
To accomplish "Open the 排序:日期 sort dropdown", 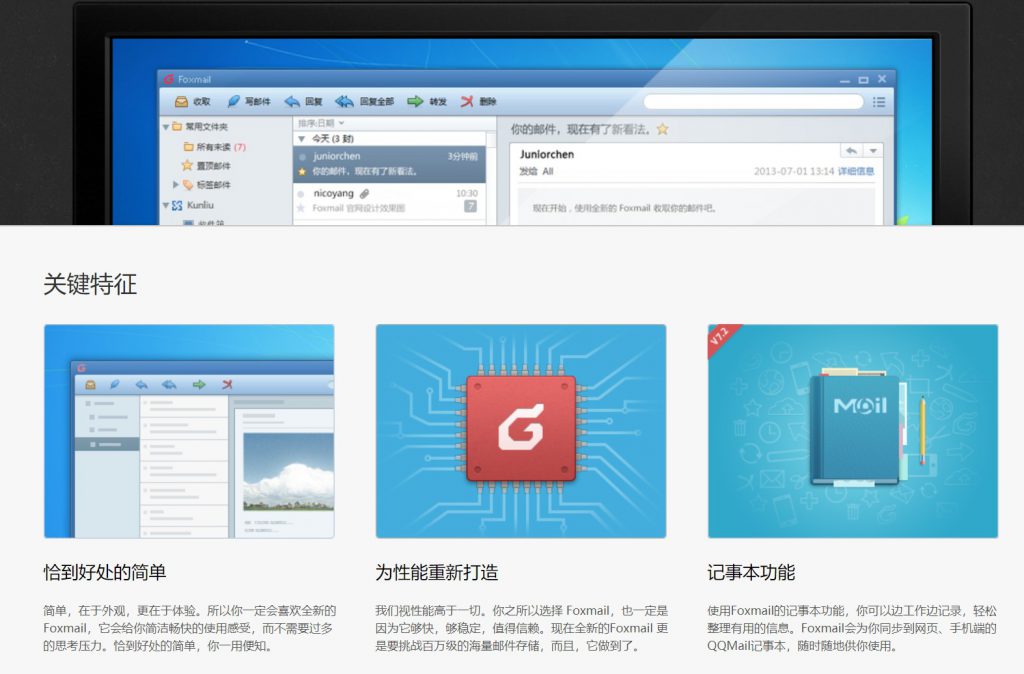I will click(320, 123).
